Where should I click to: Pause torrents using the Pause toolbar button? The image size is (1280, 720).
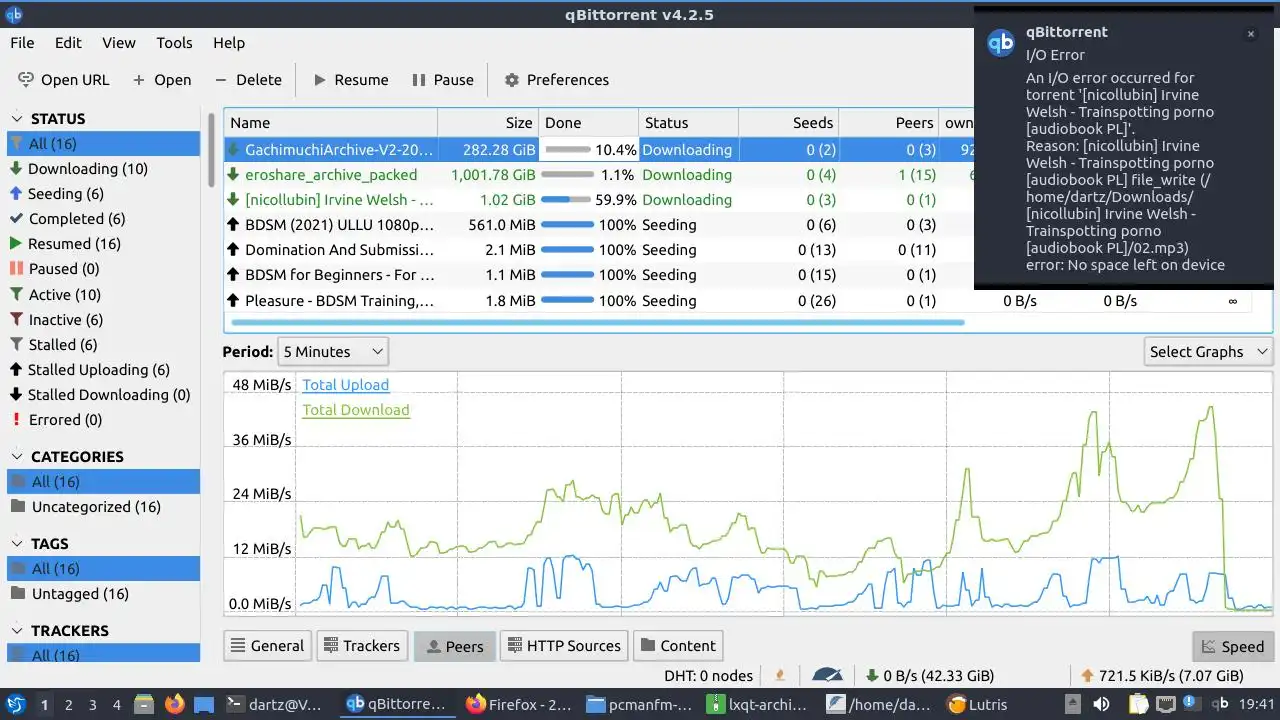click(x=442, y=80)
